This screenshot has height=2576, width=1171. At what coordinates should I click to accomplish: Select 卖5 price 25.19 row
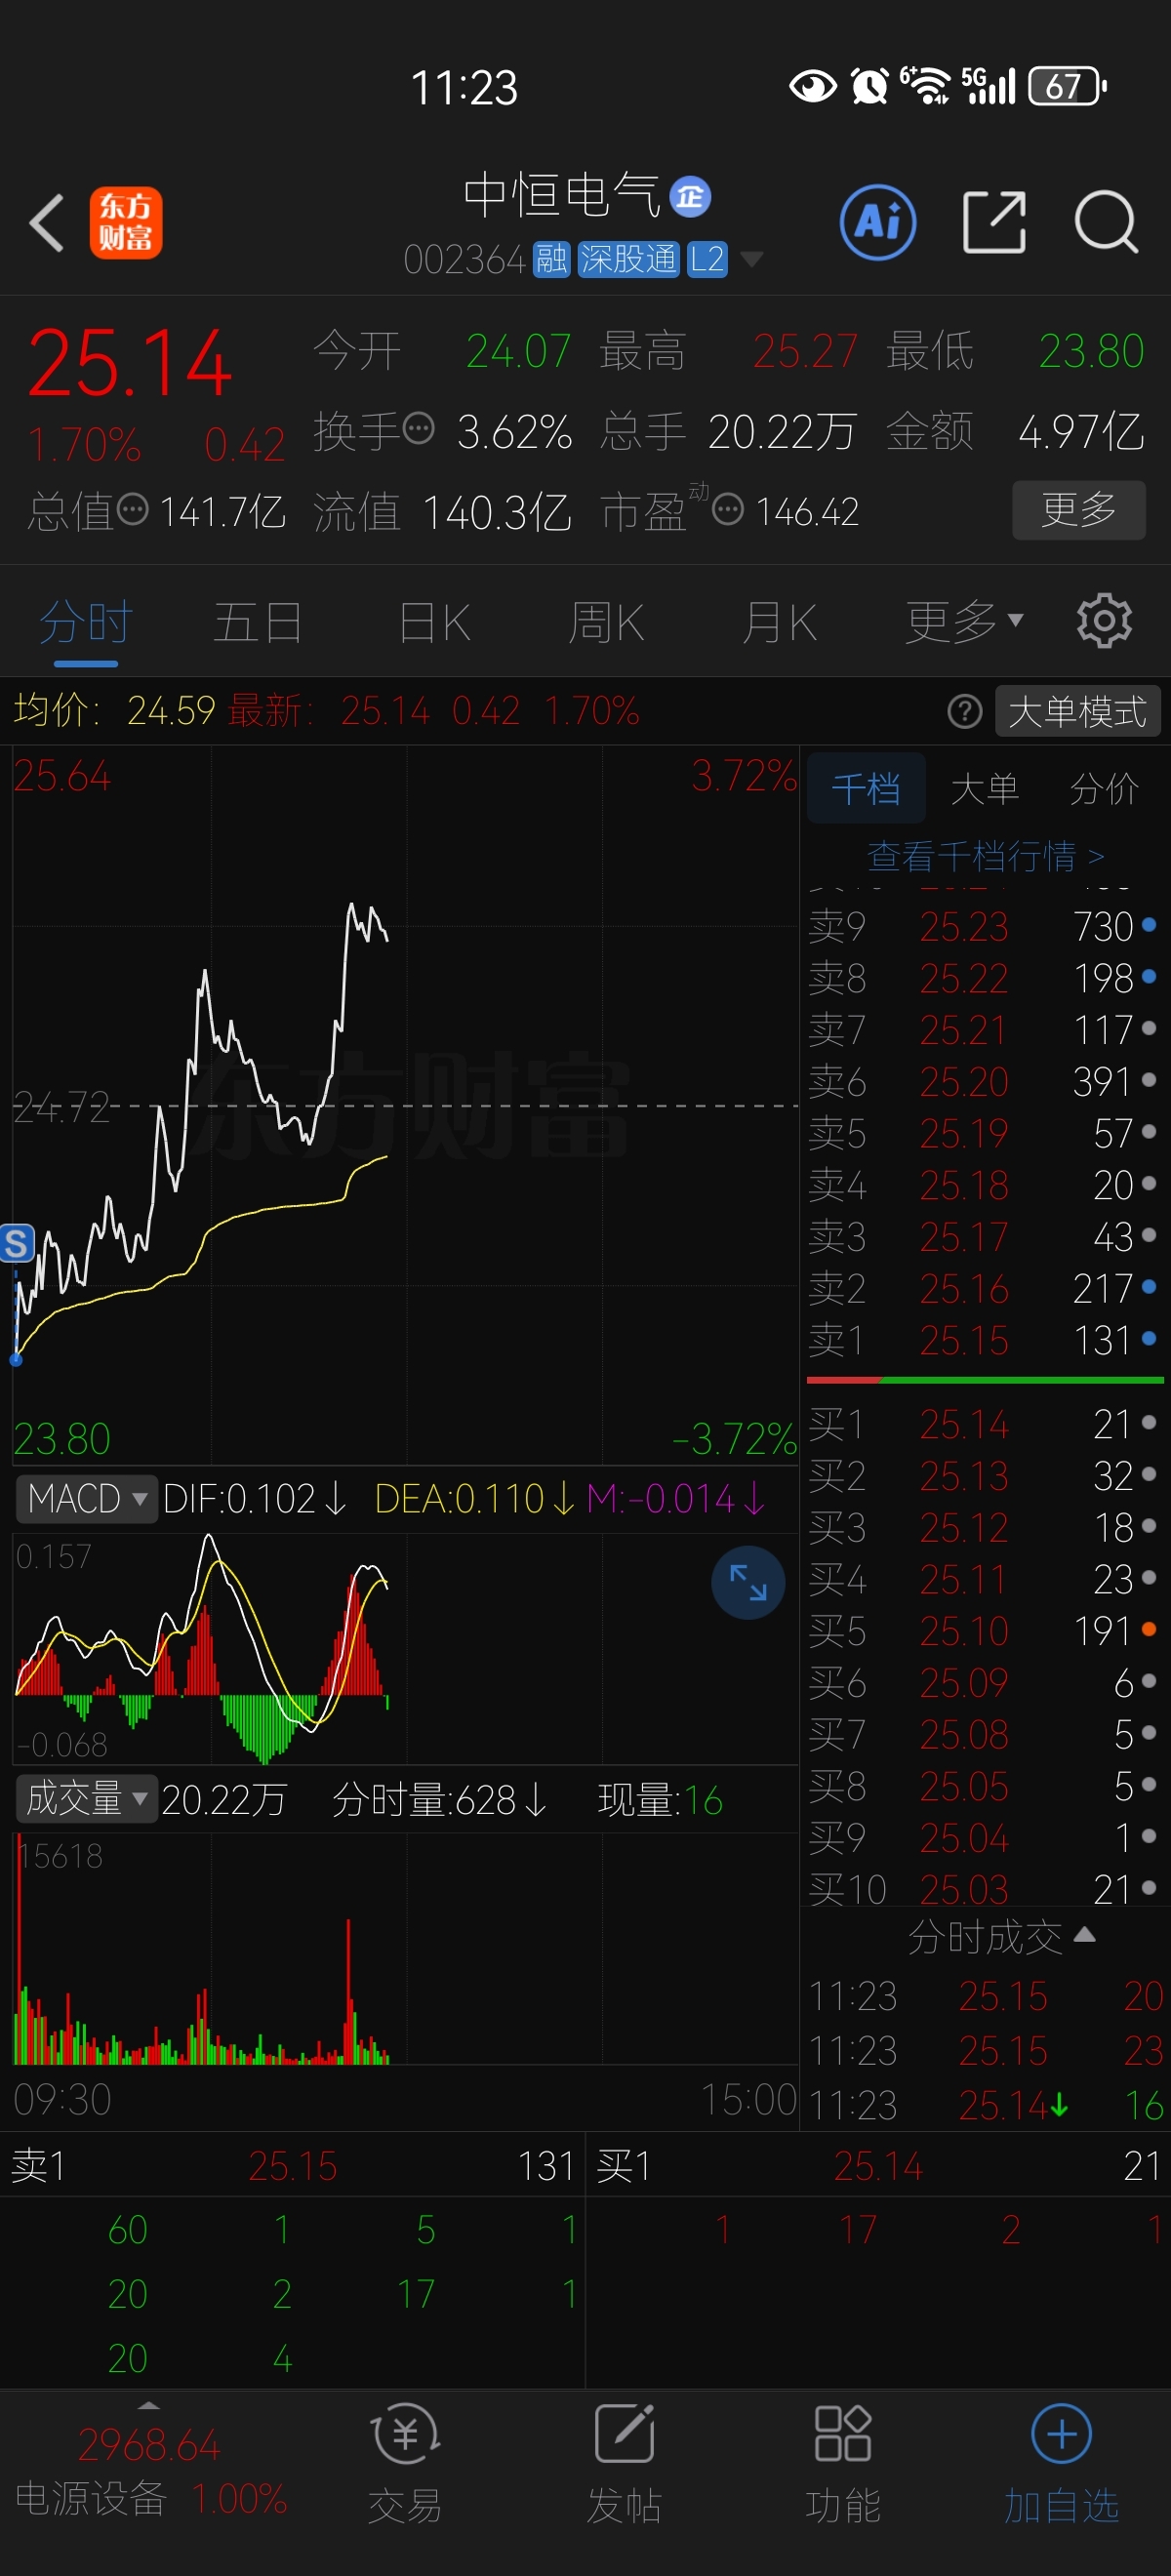[985, 1133]
